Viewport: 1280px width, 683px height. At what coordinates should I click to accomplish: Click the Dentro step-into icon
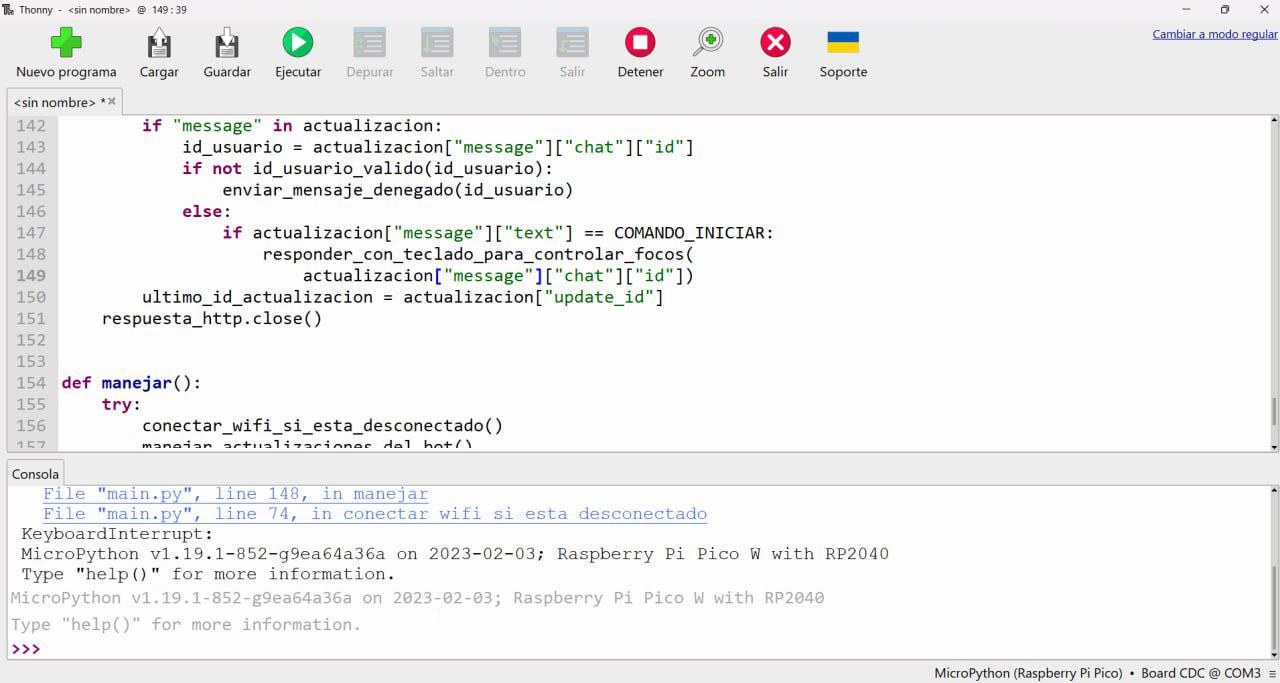coord(505,43)
